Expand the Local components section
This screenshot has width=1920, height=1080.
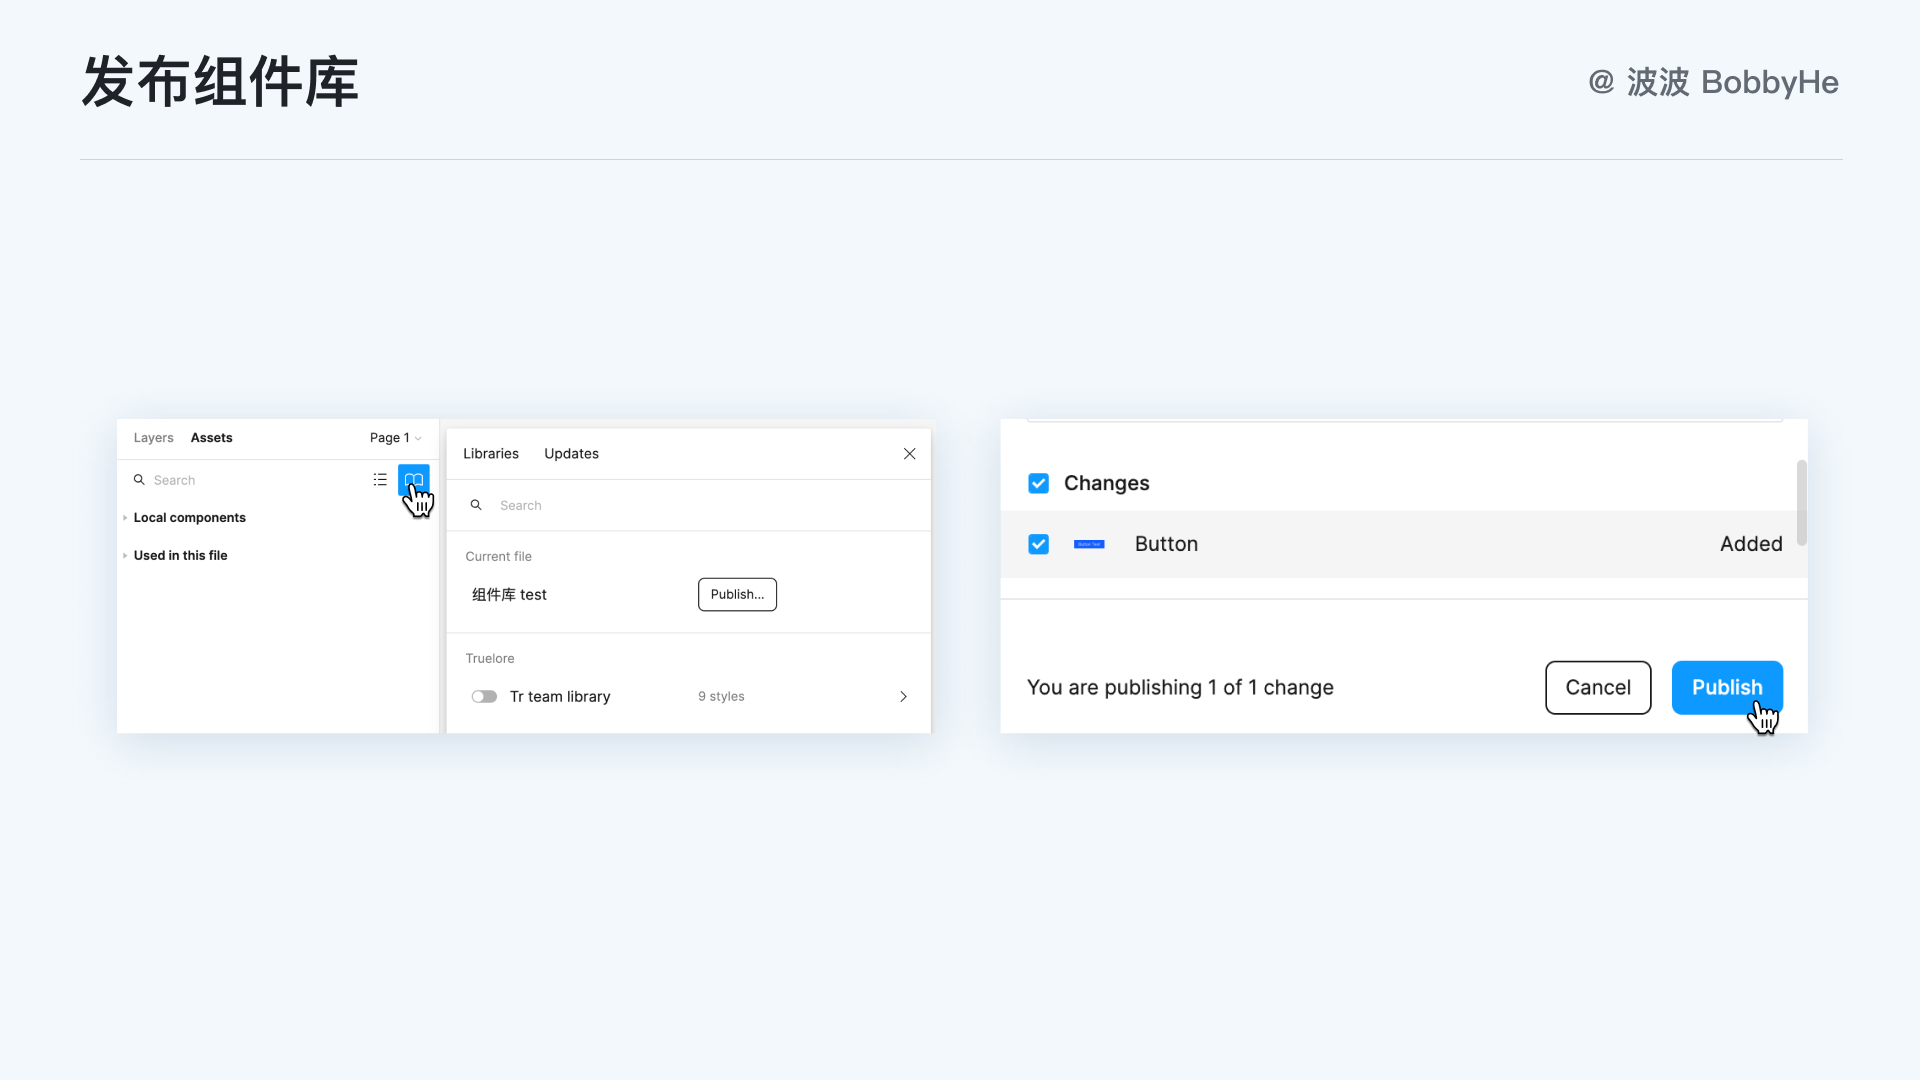pyautogui.click(x=125, y=518)
